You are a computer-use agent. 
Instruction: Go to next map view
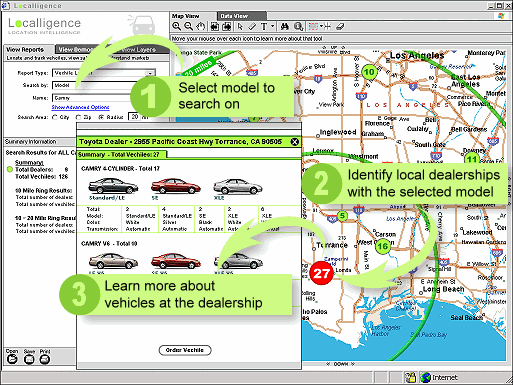pos(227,26)
